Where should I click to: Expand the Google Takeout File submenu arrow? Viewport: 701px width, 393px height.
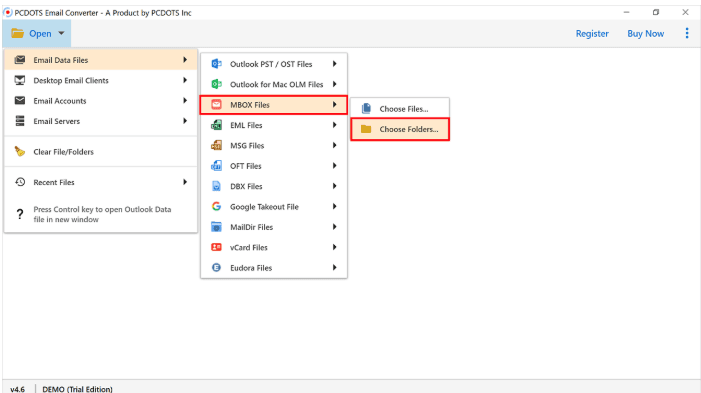334,207
